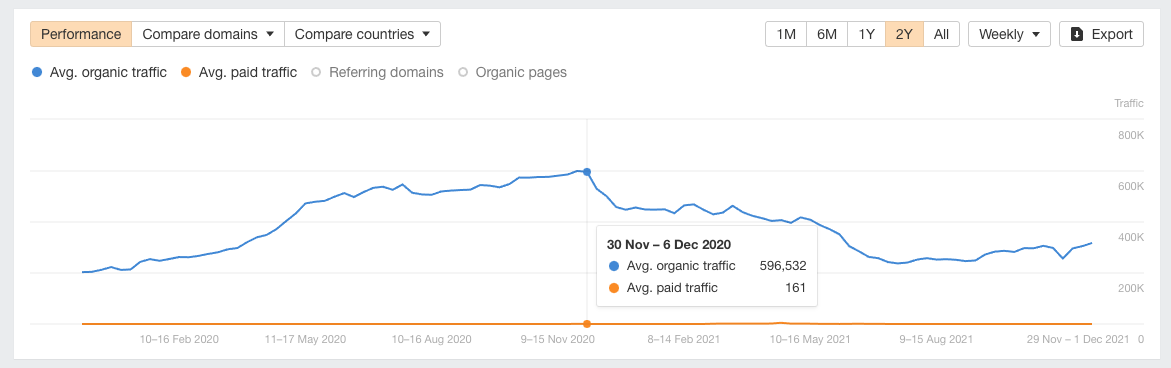
Task: Toggle Avg. paid traffic orange dot
Action: tap(186, 72)
